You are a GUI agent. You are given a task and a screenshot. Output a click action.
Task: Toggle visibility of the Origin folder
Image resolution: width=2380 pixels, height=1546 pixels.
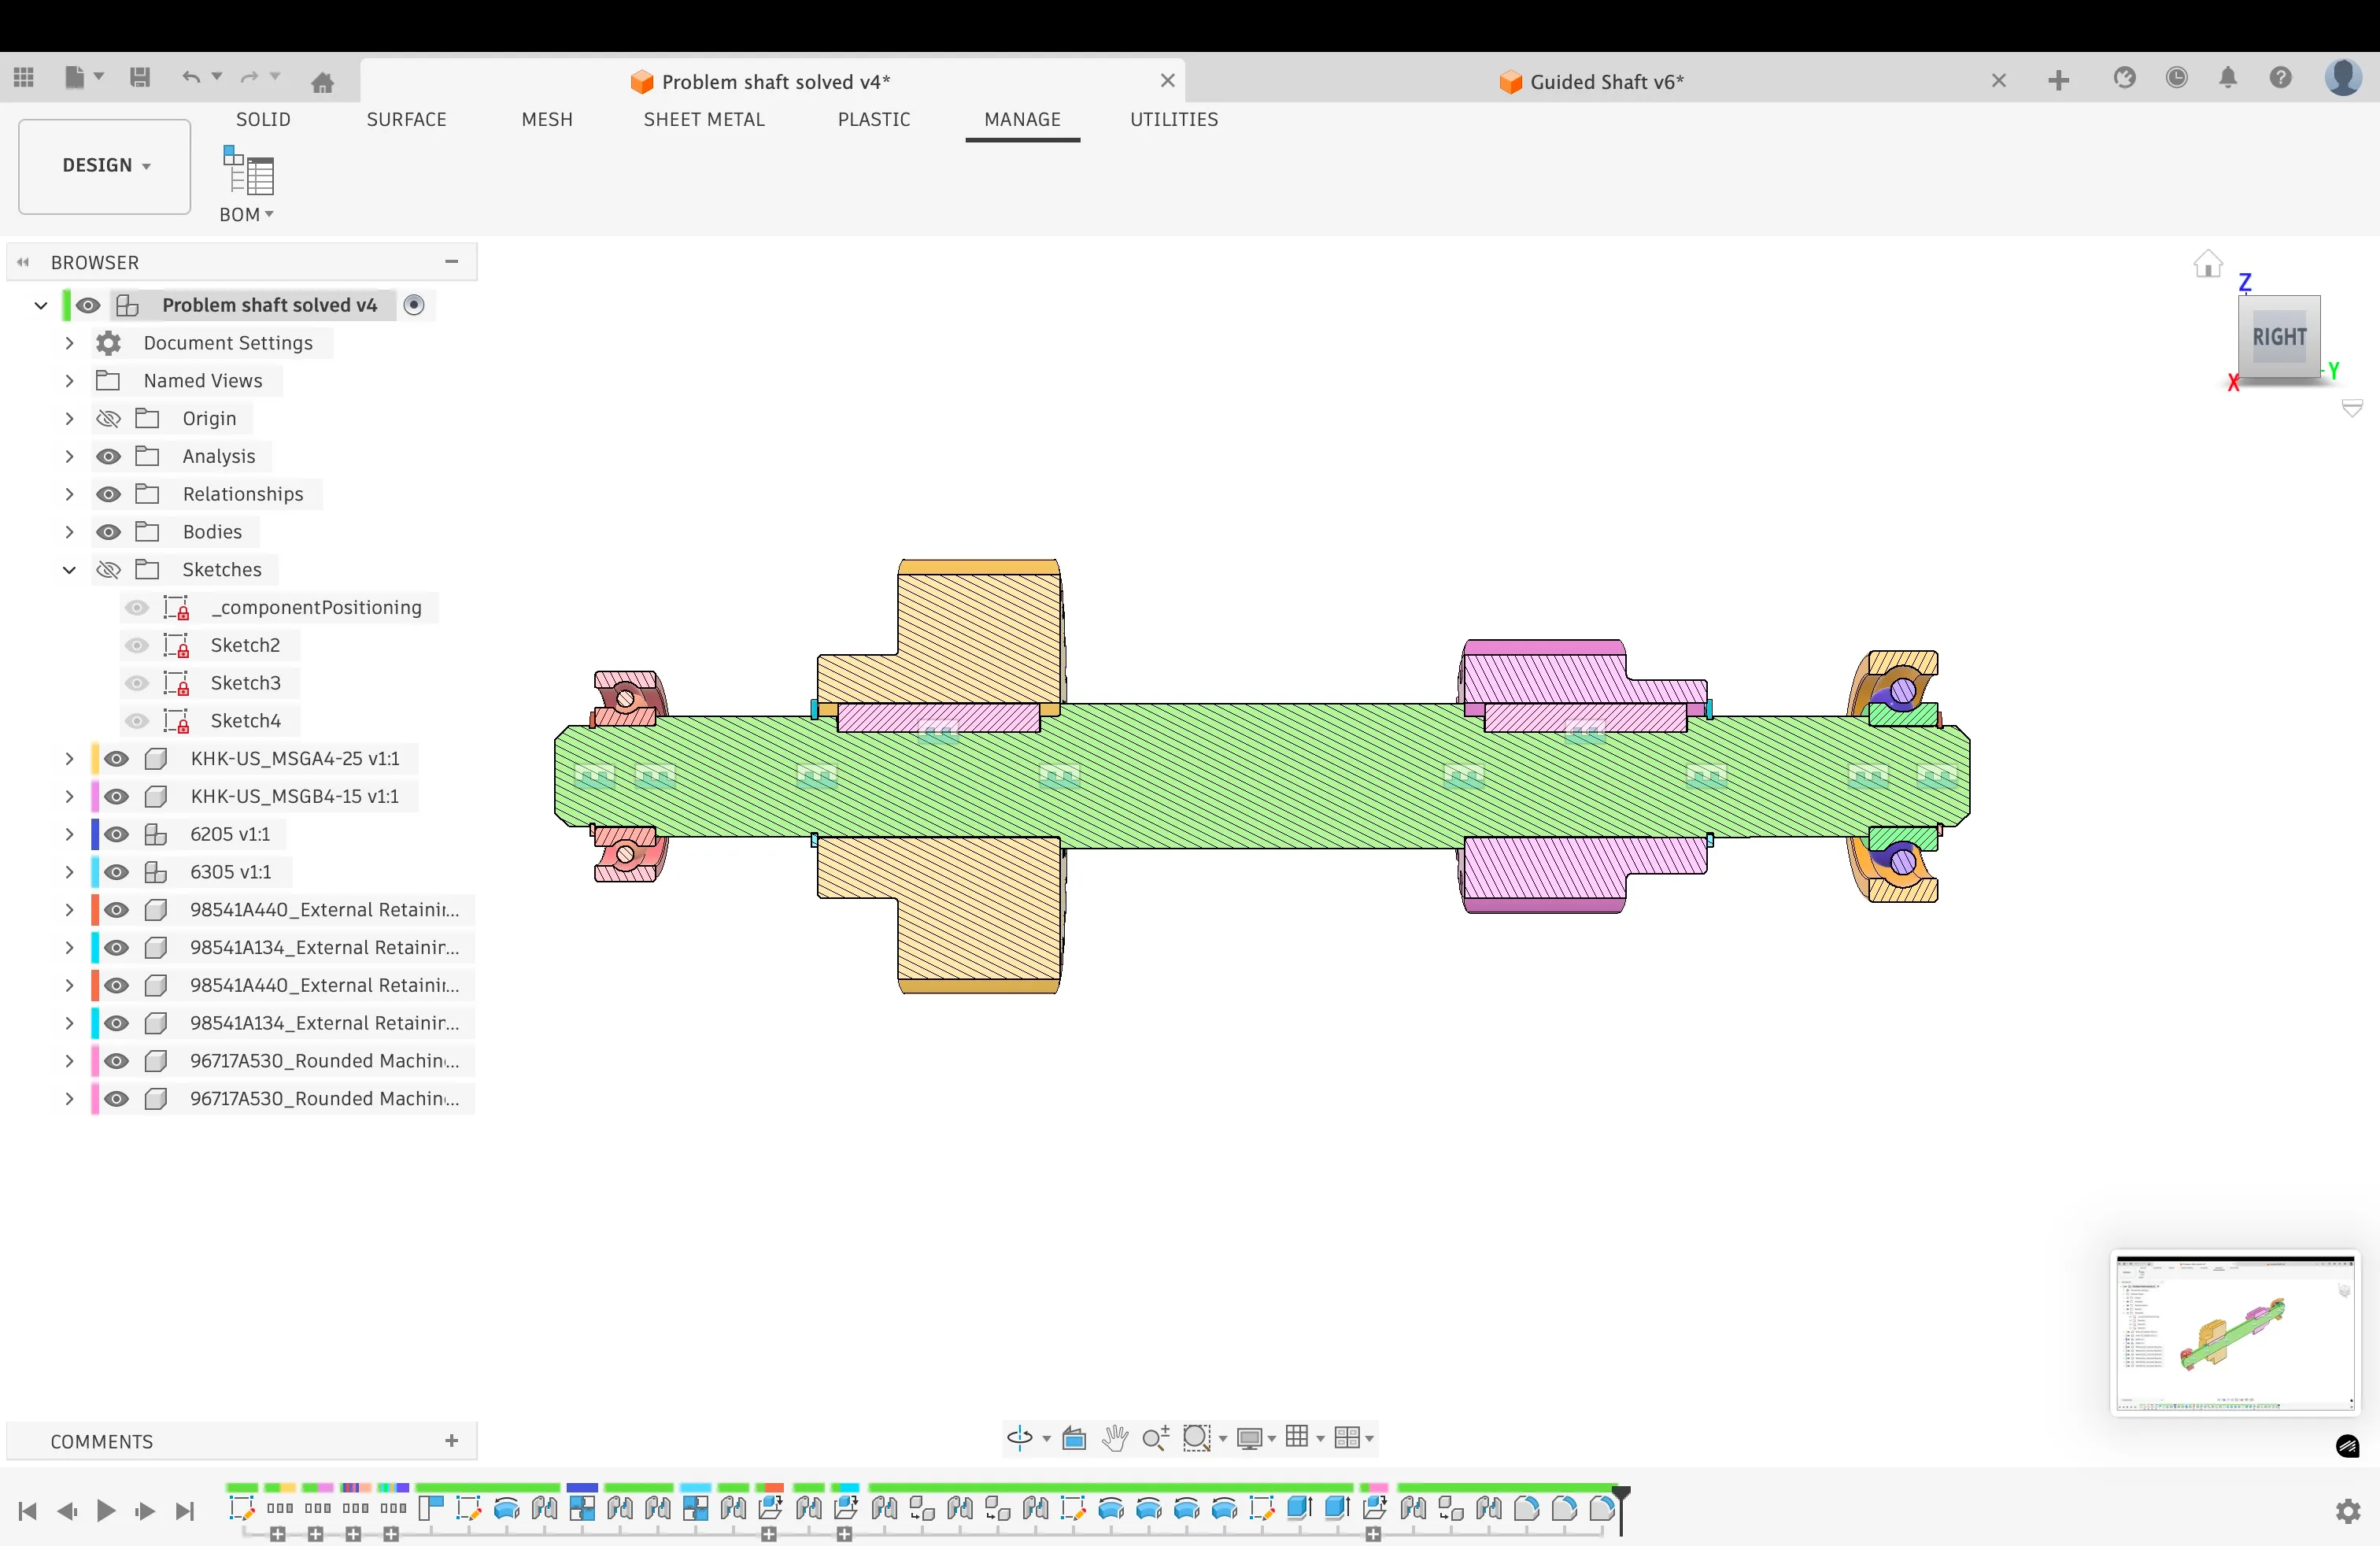pos(108,418)
